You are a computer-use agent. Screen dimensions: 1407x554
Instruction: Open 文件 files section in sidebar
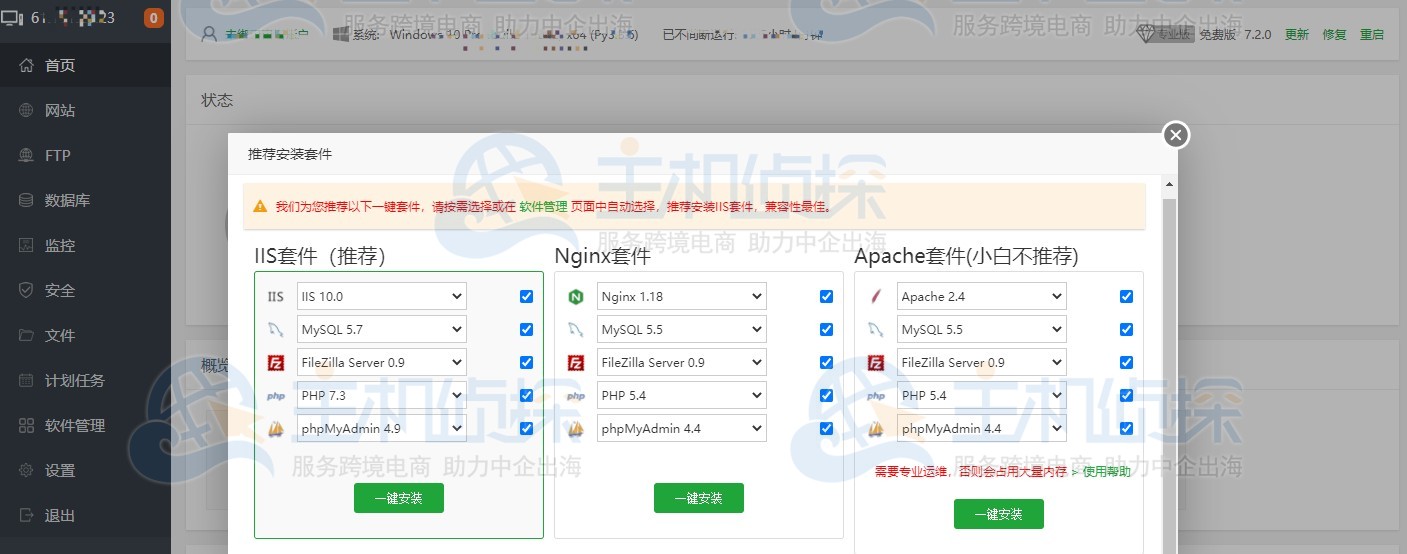85,335
